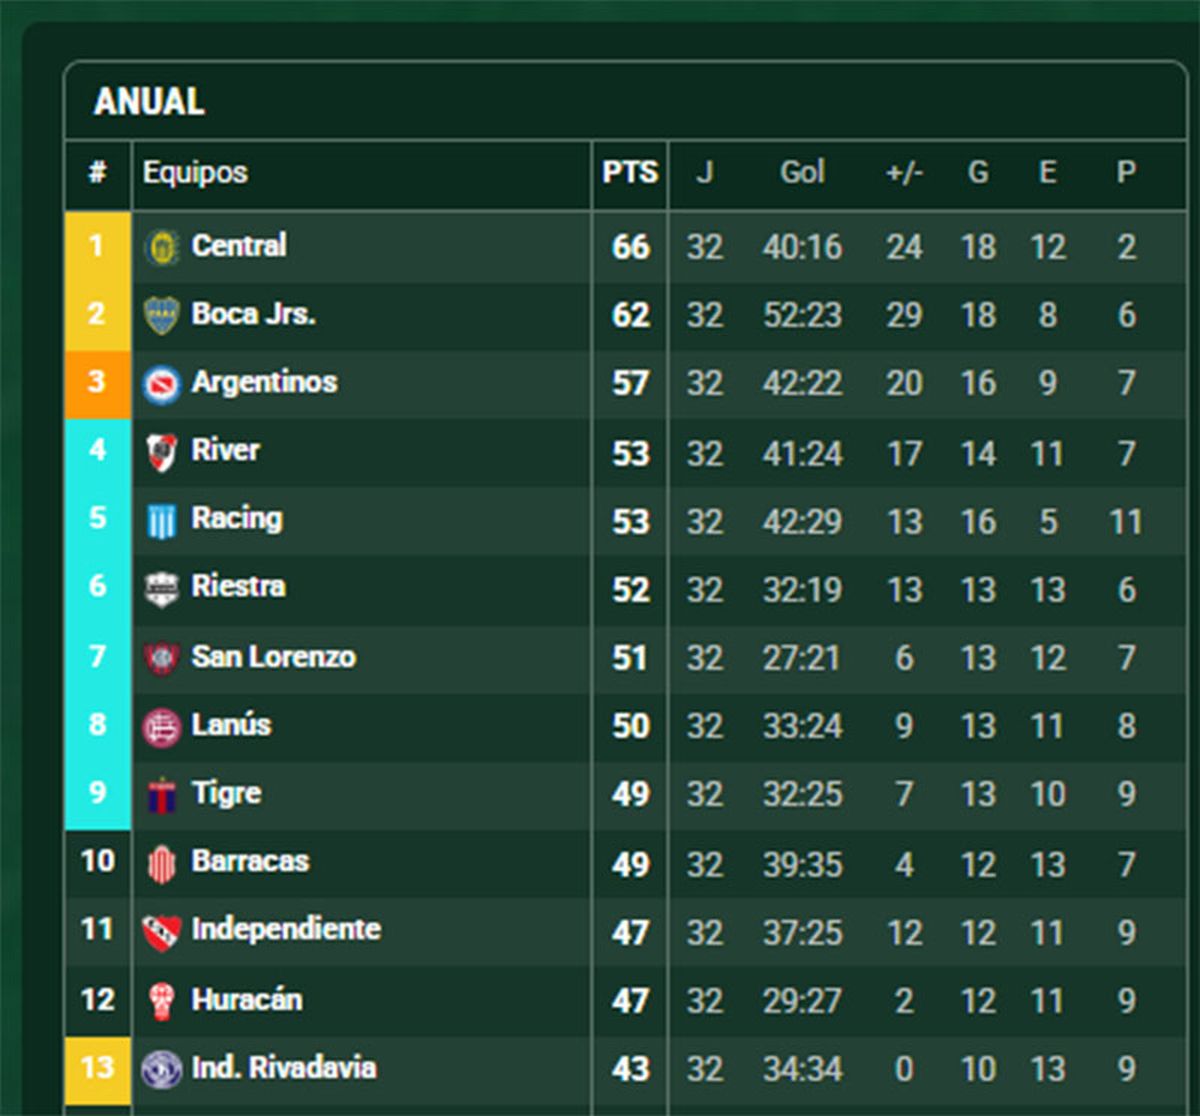1200x1116 pixels.
Task: Click the Independiente red crest icon
Action: pyautogui.click(x=161, y=931)
